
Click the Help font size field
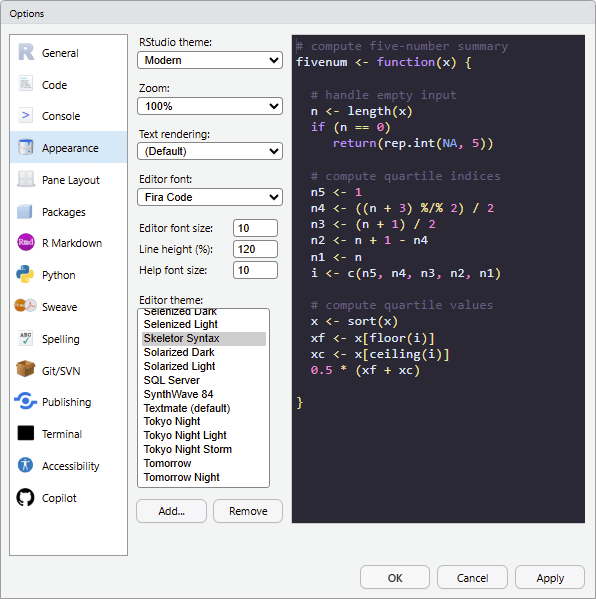[255, 270]
